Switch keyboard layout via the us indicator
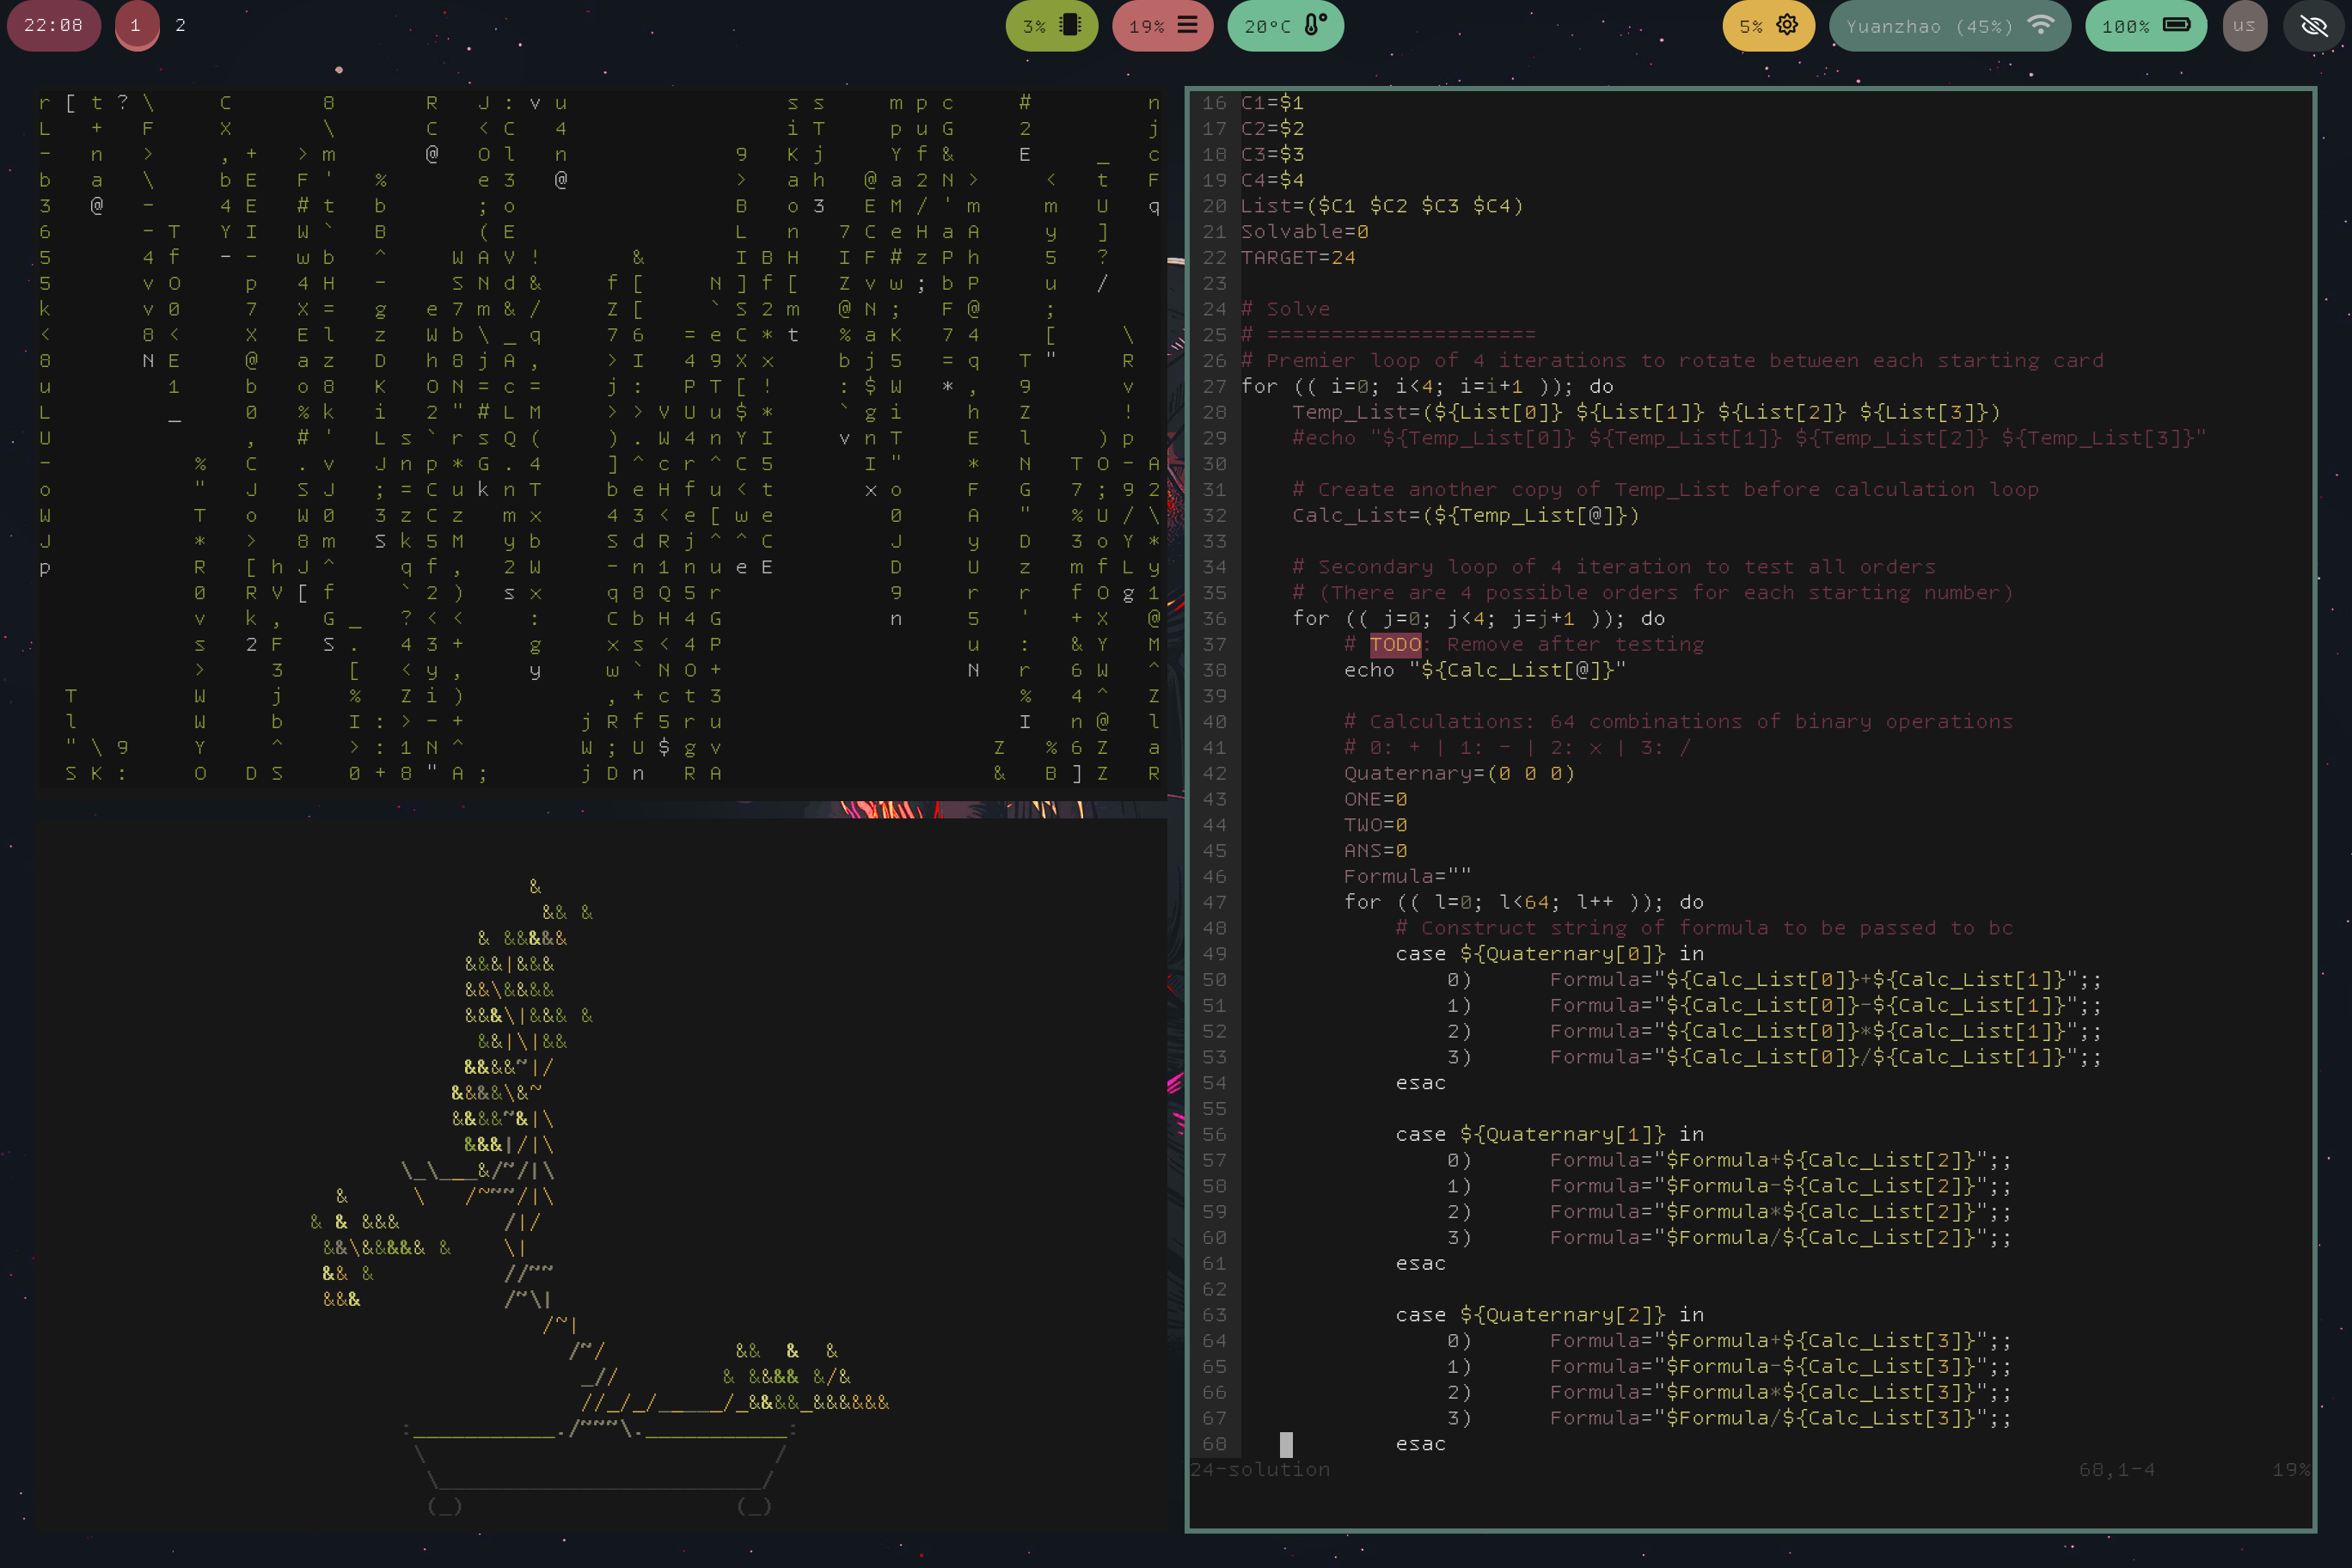This screenshot has width=2352, height=1568. coord(2244,26)
